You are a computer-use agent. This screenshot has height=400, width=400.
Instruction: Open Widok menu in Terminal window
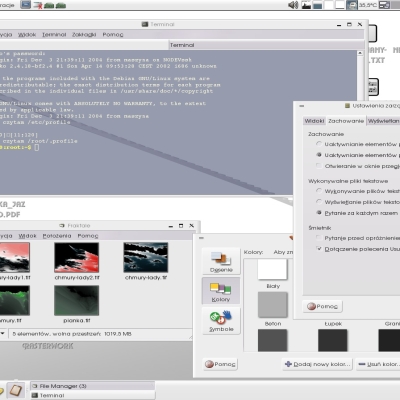click(x=27, y=35)
